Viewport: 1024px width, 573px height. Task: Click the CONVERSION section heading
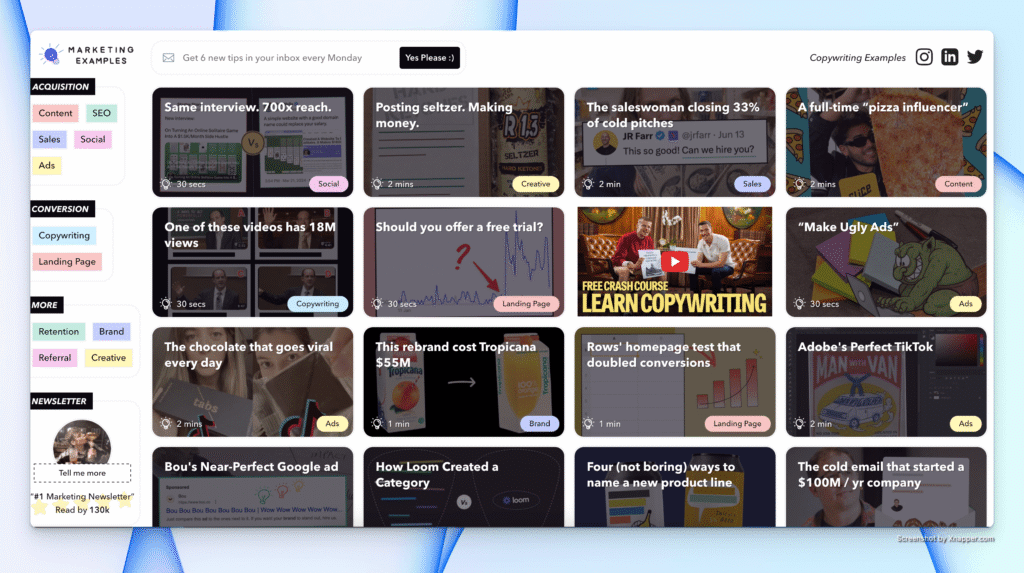tap(61, 209)
